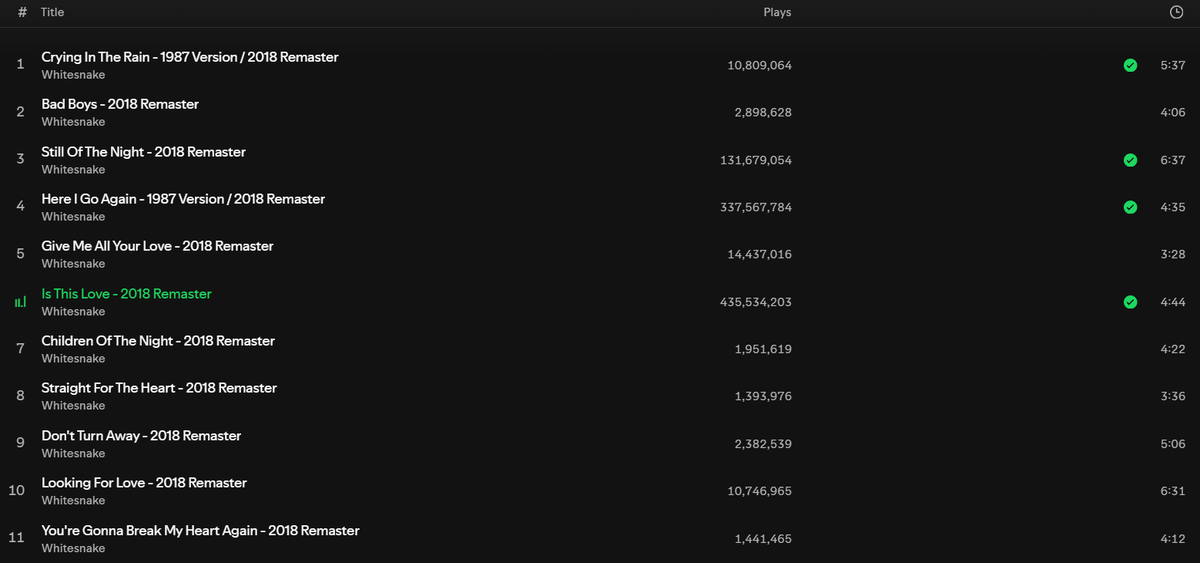Click the saved checkmark for Crying In The Rain

tap(1130, 66)
